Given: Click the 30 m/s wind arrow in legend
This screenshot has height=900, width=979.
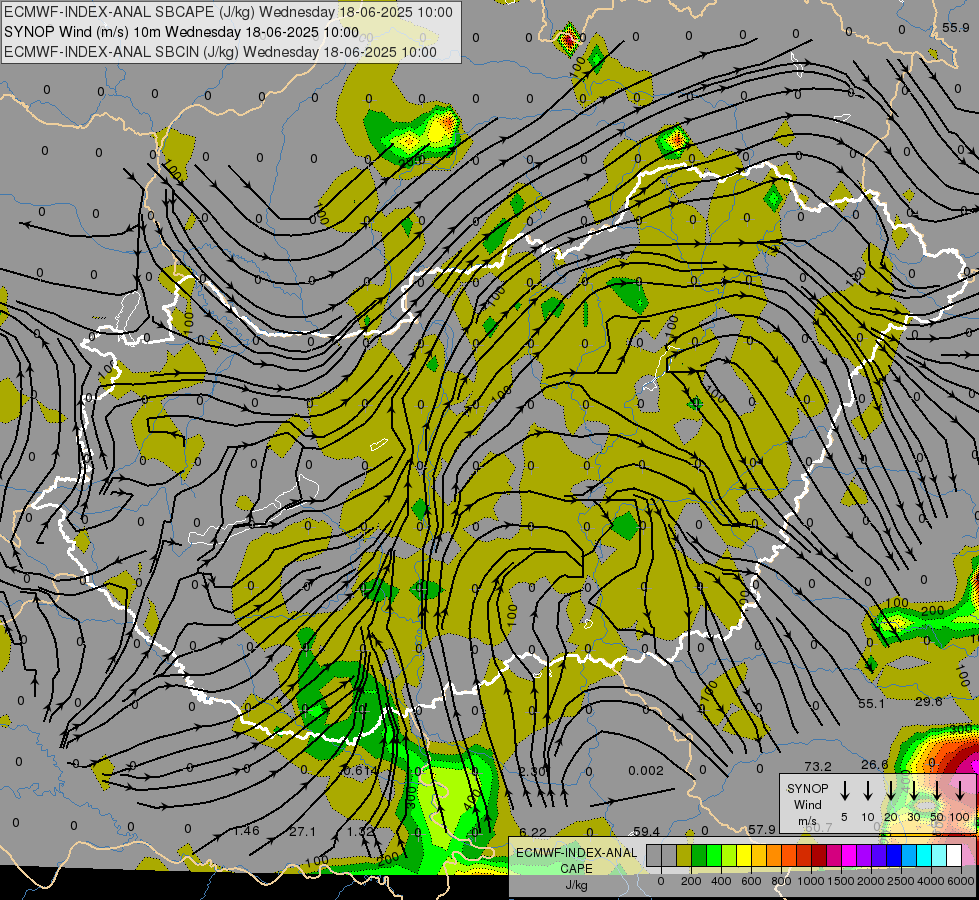Looking at the screenshot, I should [x=913, y=790].
